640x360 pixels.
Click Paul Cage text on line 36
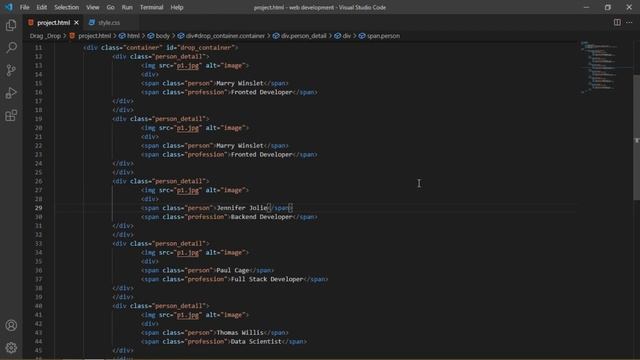tap(233, 270)
